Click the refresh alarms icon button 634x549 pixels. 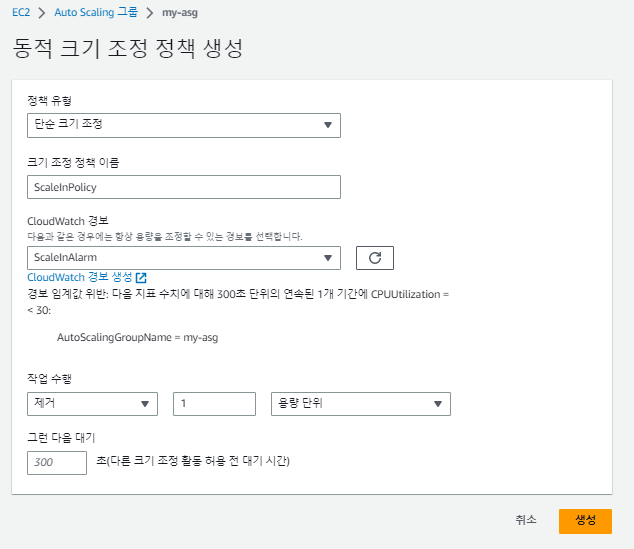click(x=375, y=258)
